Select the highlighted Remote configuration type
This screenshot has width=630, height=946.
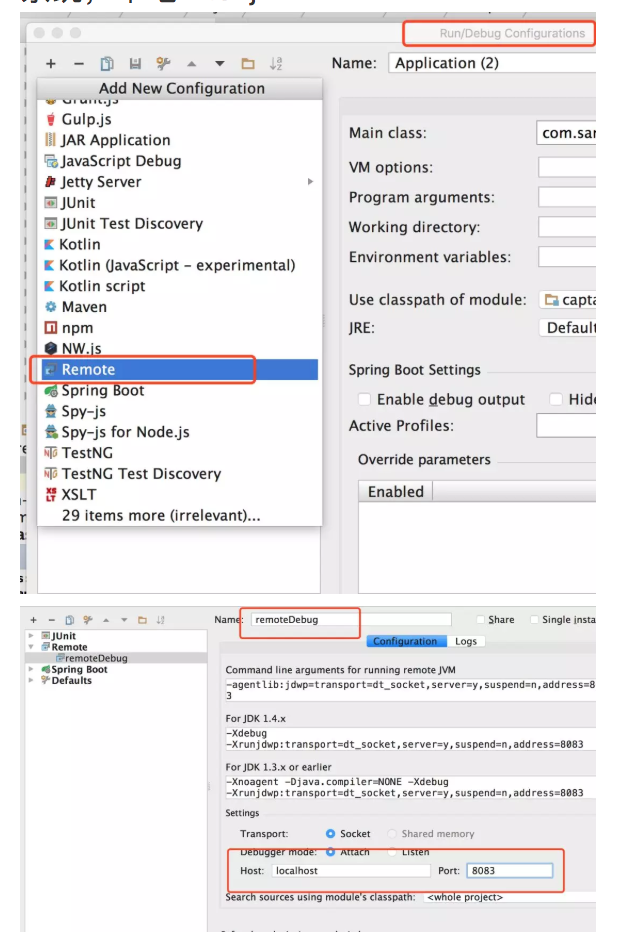[x=180, y=370]
